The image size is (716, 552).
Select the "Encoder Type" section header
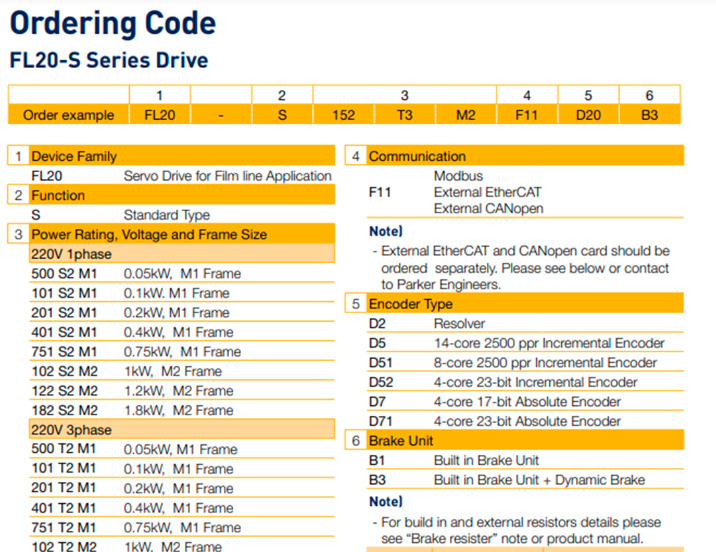411,303
